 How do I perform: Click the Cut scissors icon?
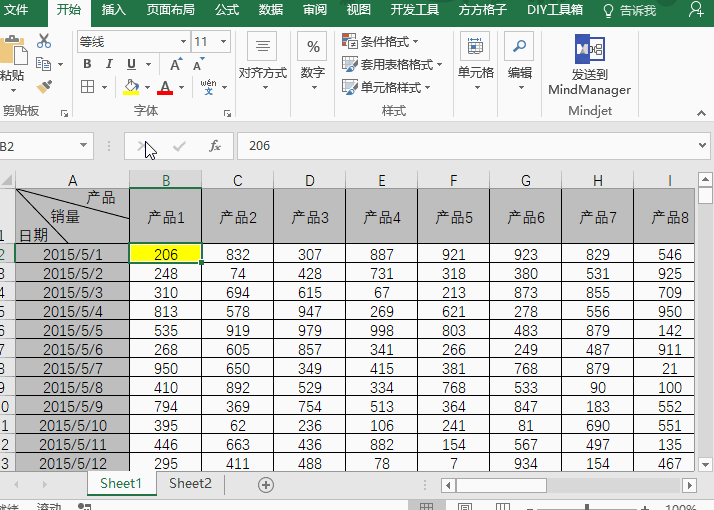[44, 41]
